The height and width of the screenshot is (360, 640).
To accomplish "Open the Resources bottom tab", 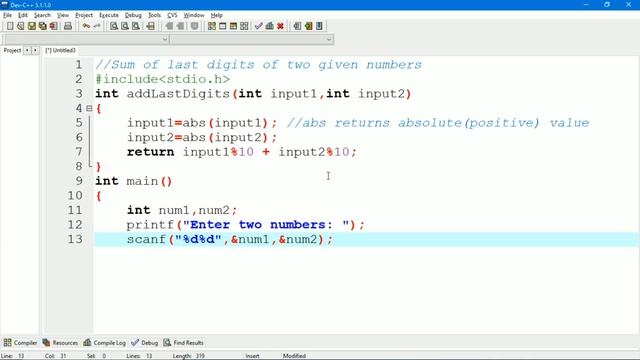I will pyautogui.click(x=60, y=343).
